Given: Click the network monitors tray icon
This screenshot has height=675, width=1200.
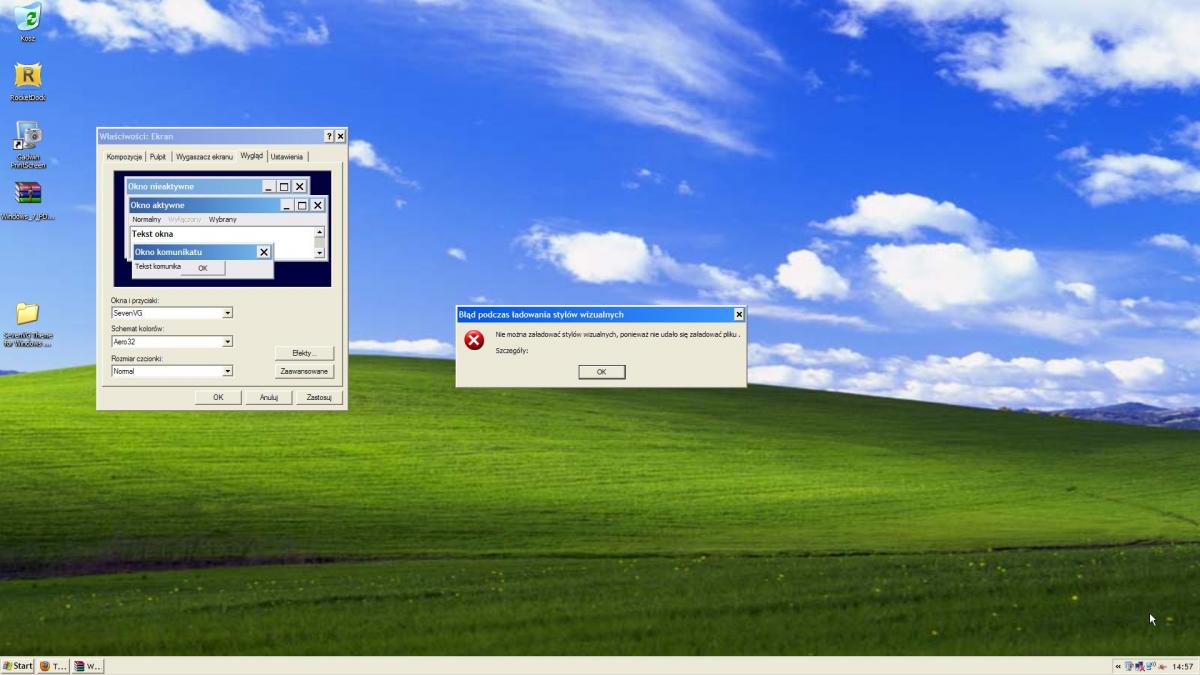Looking at the screenshot, I should [x=1151, y=666].
